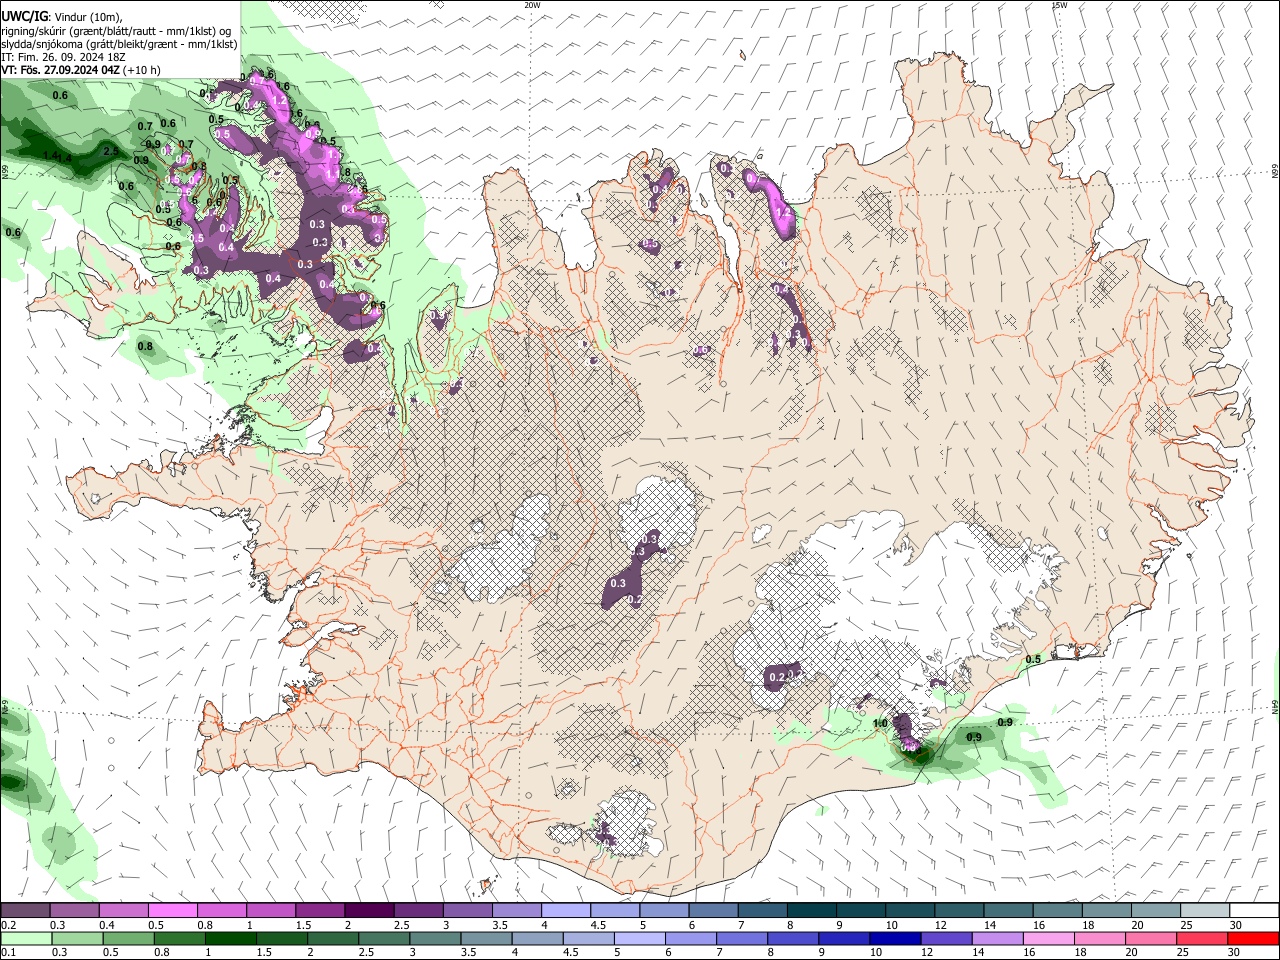Select the light pink swatch at 16 in lower legend
The width and height of the screenshot is (1280, 960).
point(1049,938)
